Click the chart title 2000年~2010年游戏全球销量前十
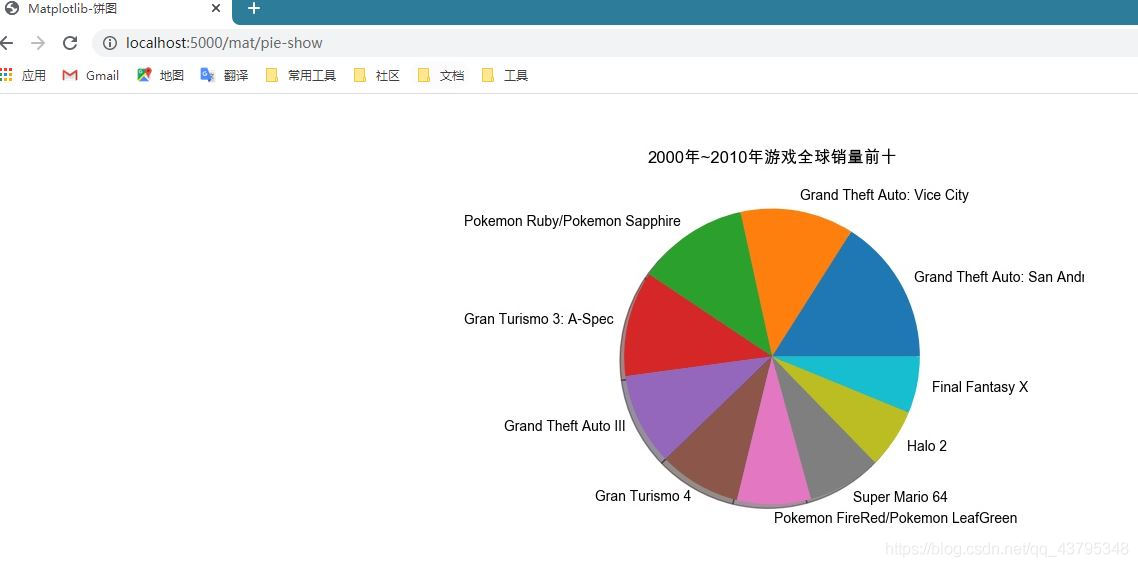 (772, 158)
